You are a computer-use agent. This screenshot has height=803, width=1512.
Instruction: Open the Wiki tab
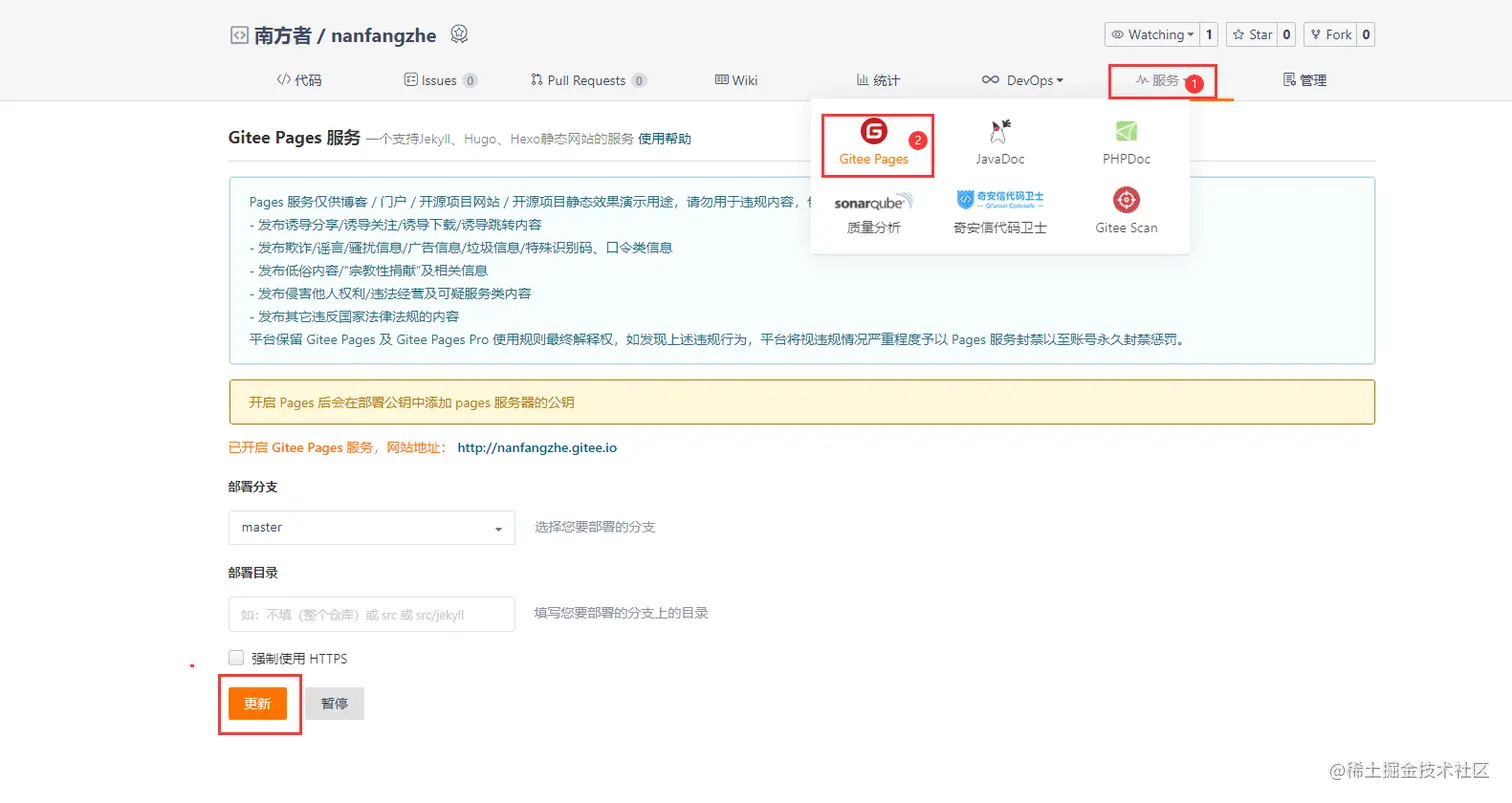tap(736, 80)
